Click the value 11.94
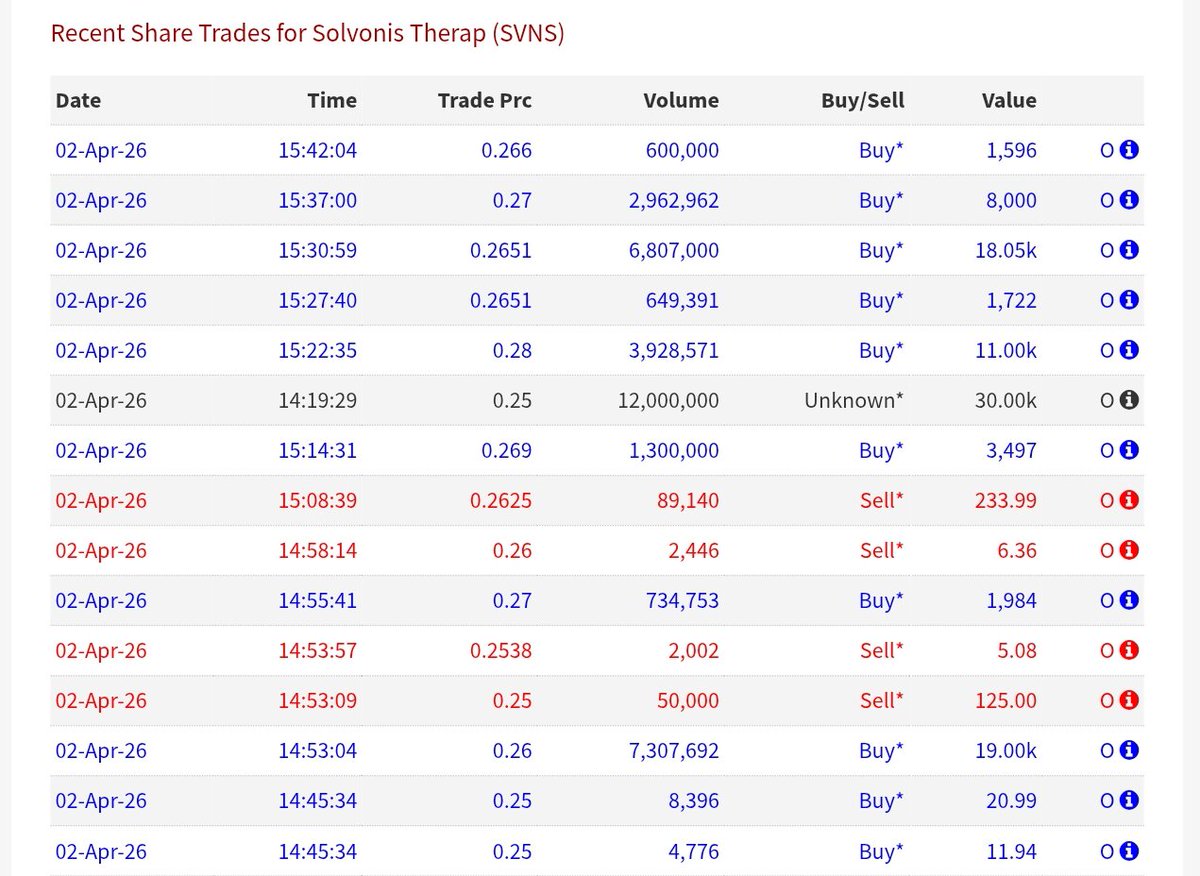The image size is (1200, 876). tap(1012, 851)
